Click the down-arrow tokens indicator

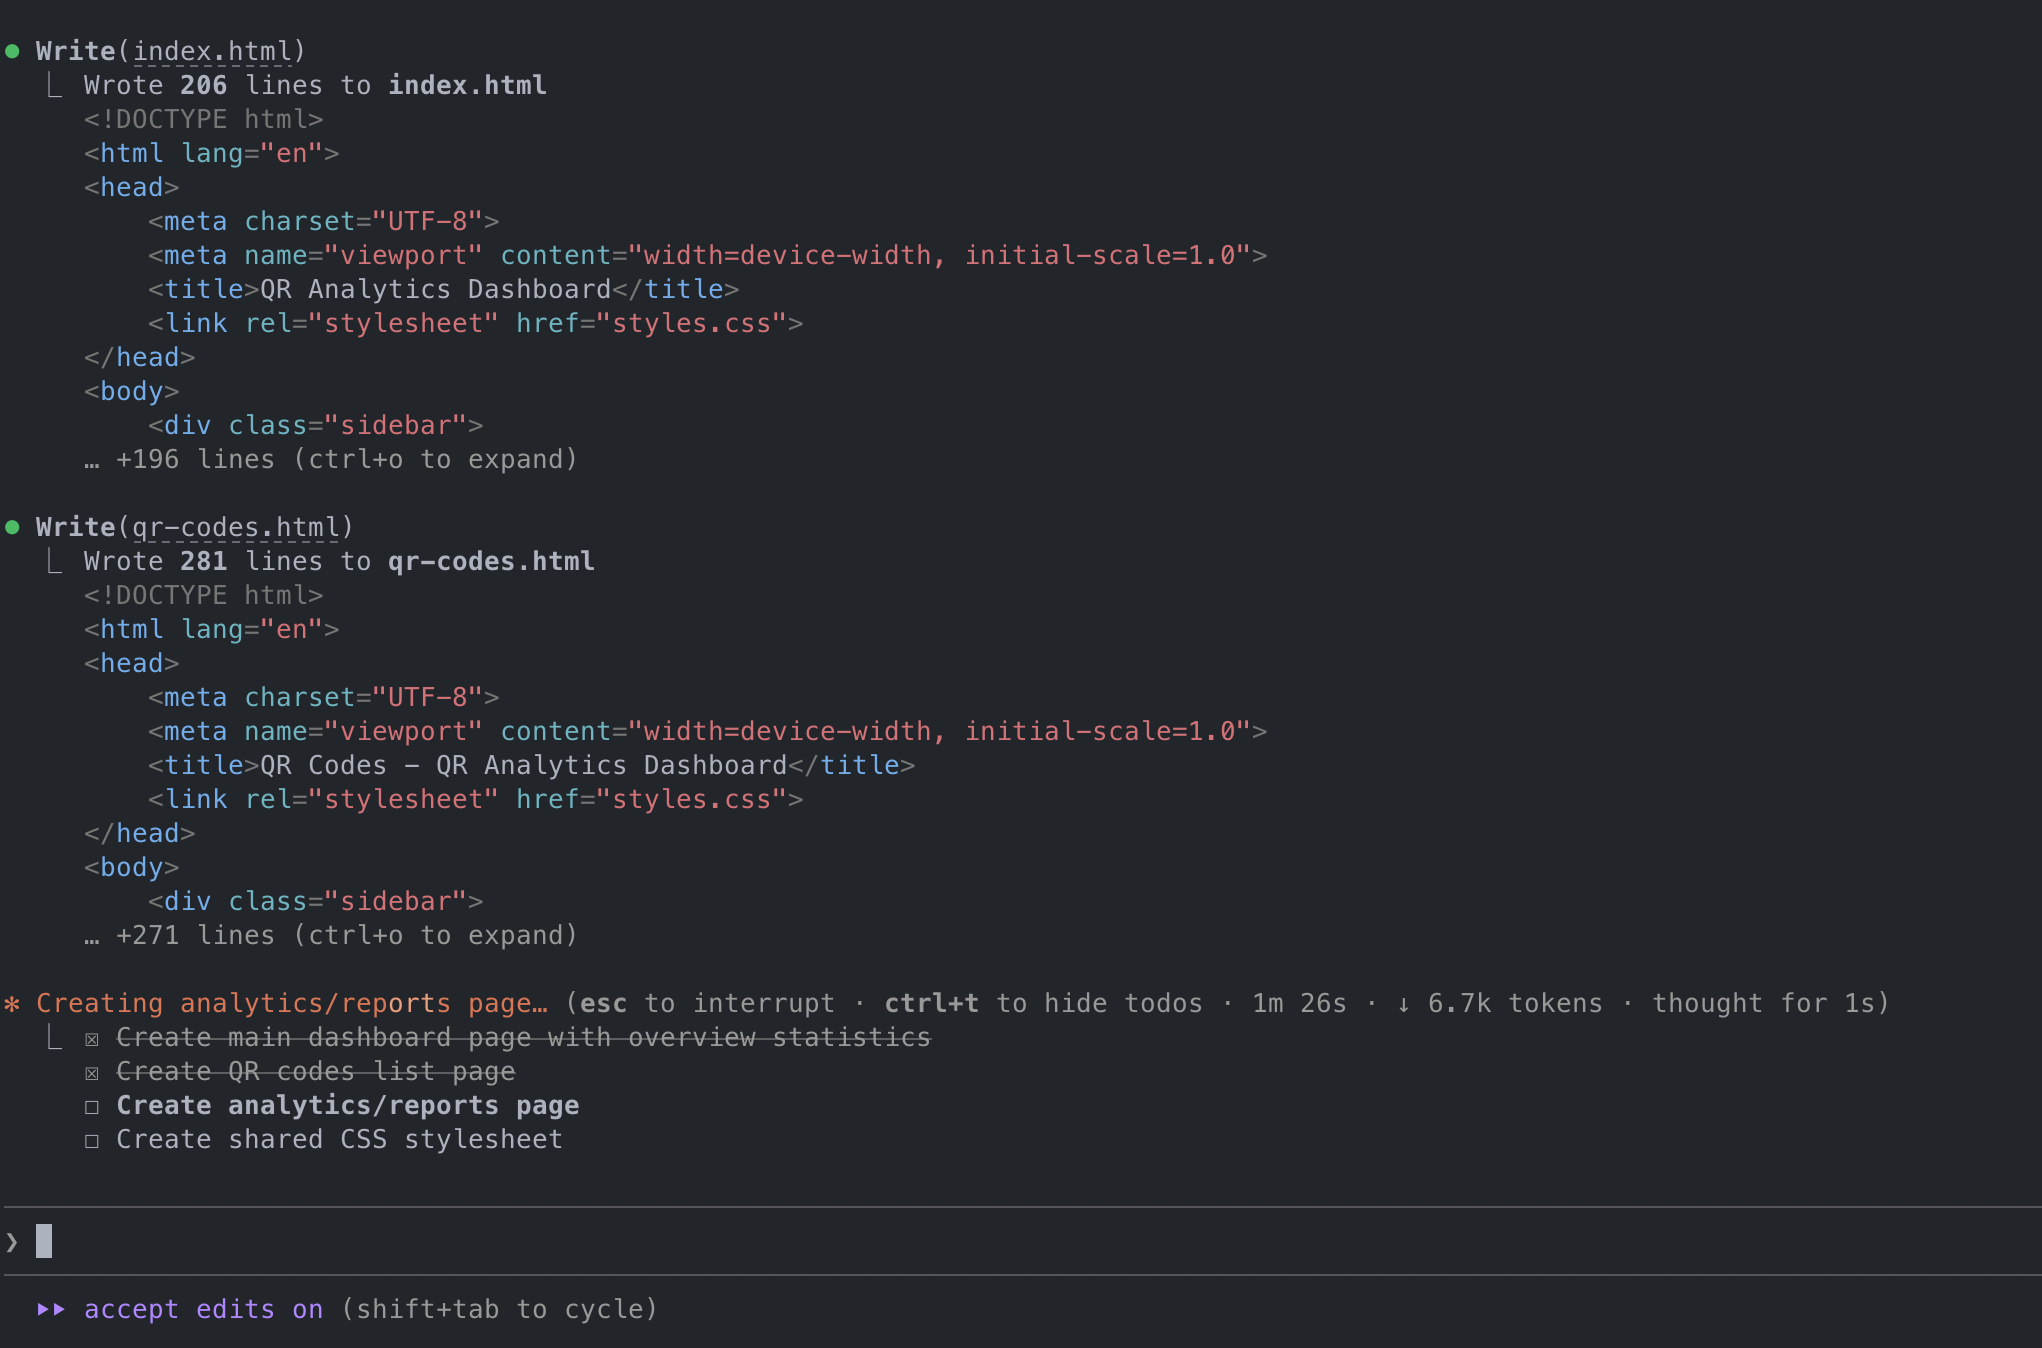tap(1403, 1004)
